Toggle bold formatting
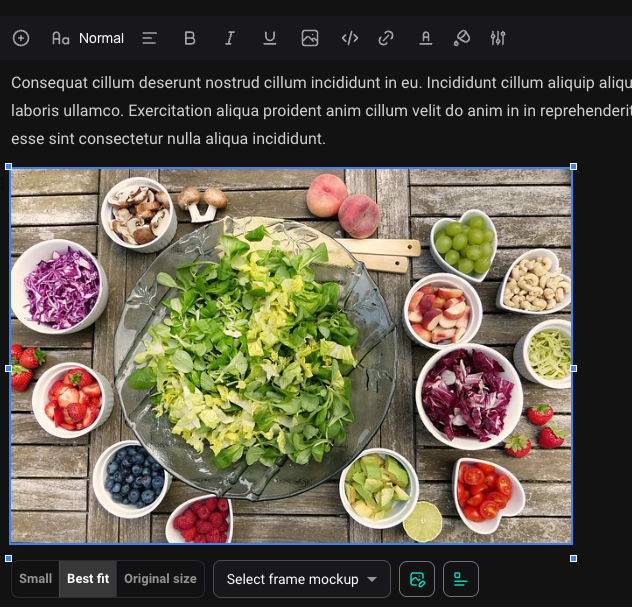Screen dimensions: 632x607 pos(190,38)
